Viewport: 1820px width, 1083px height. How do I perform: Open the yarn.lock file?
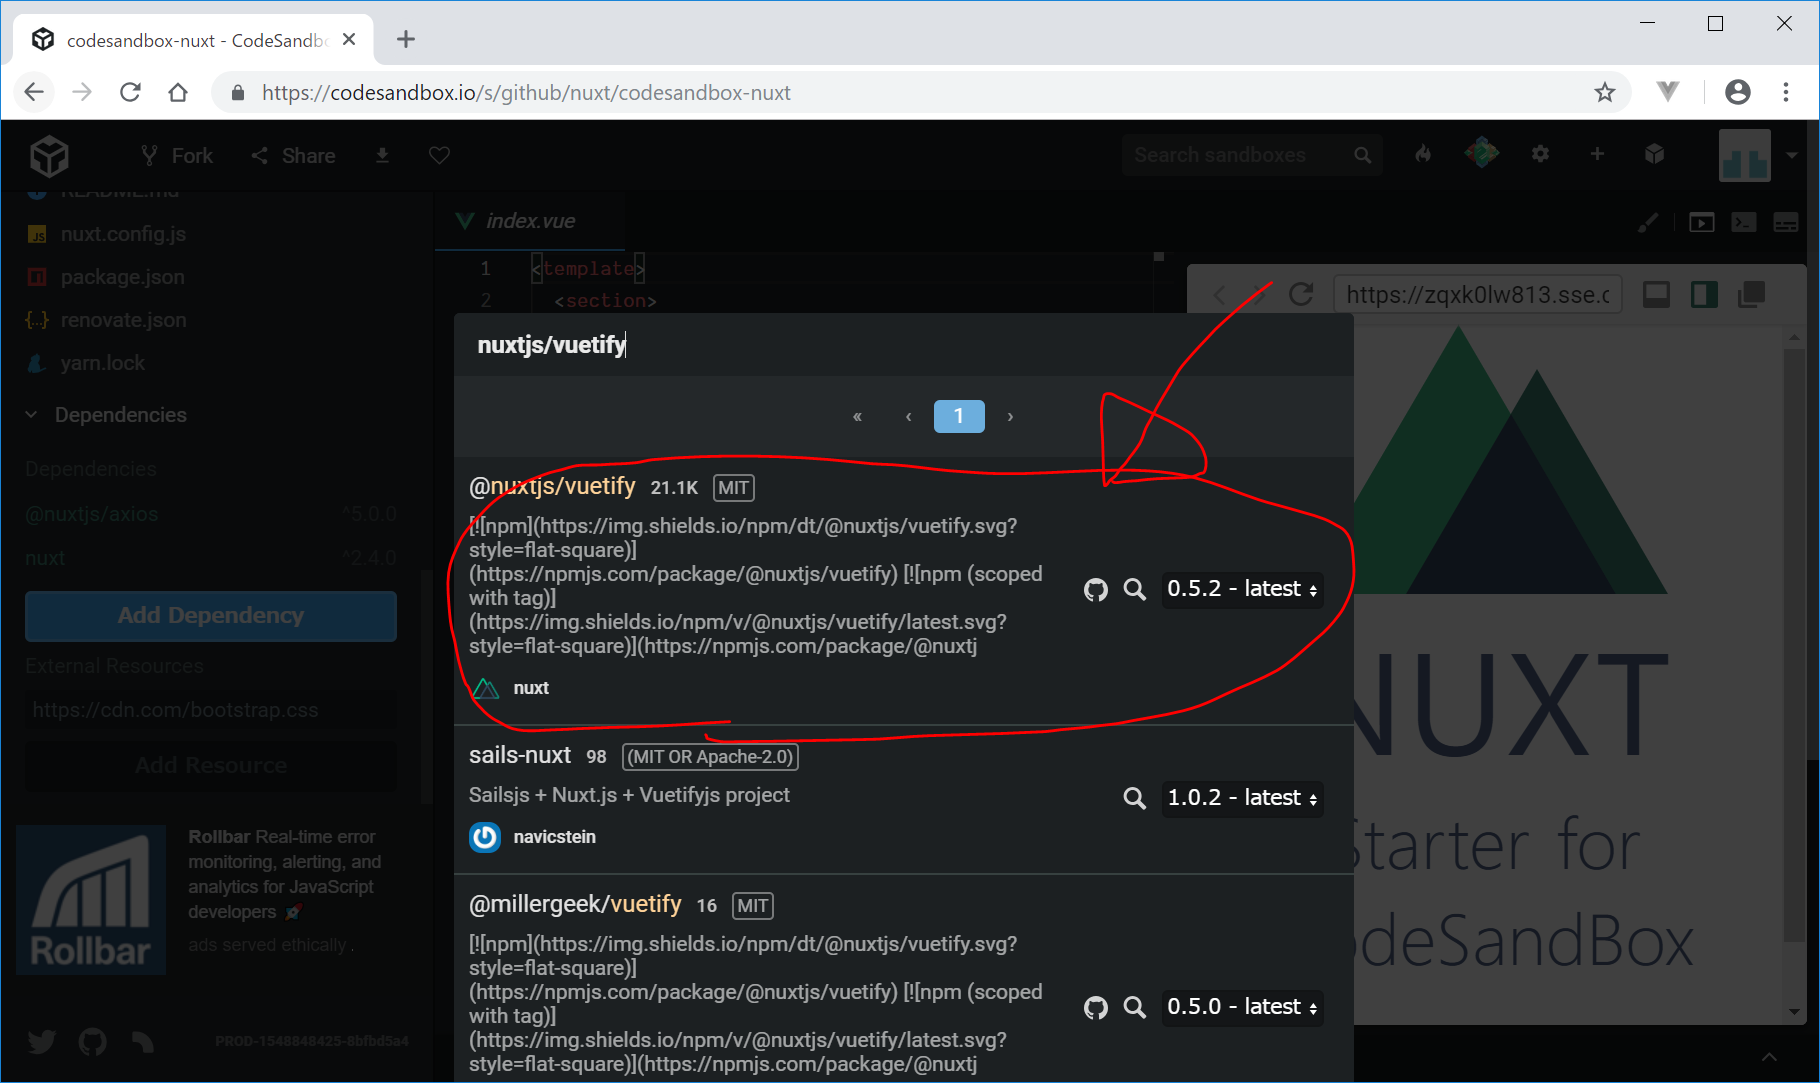102,363
